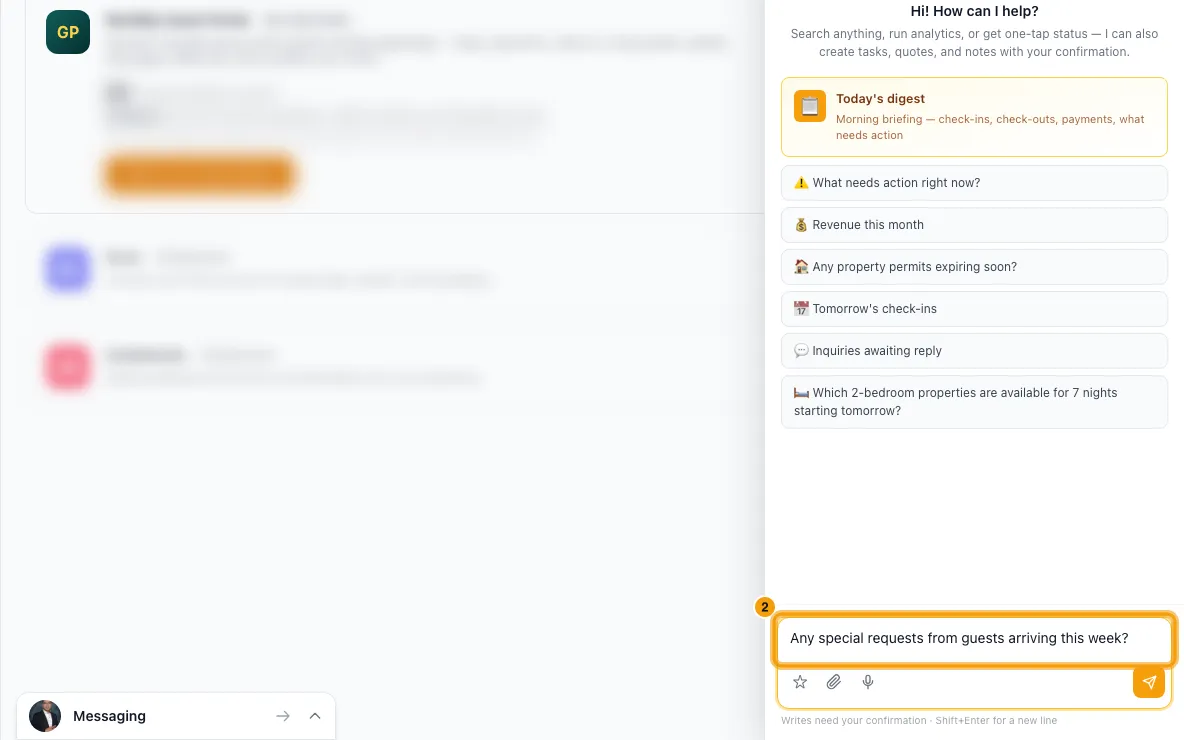The height and width of the screenshot is (740, 1184).
Task: Send the message with the orange send button
Action: coord(1149,682)
